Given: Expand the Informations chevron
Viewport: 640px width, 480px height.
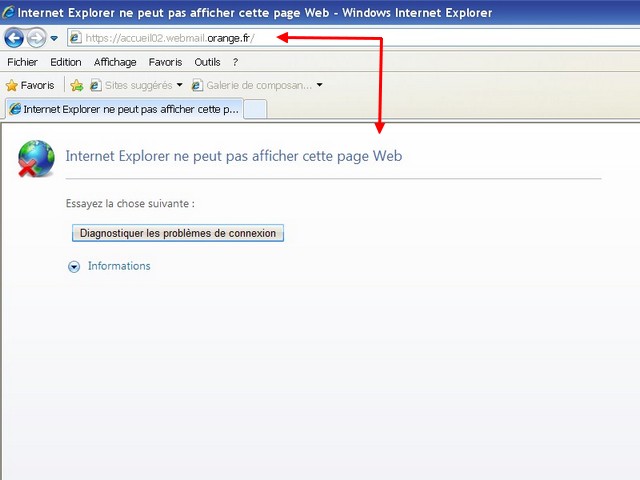Looking at the screenshot, I should click(x=74, y=267).
